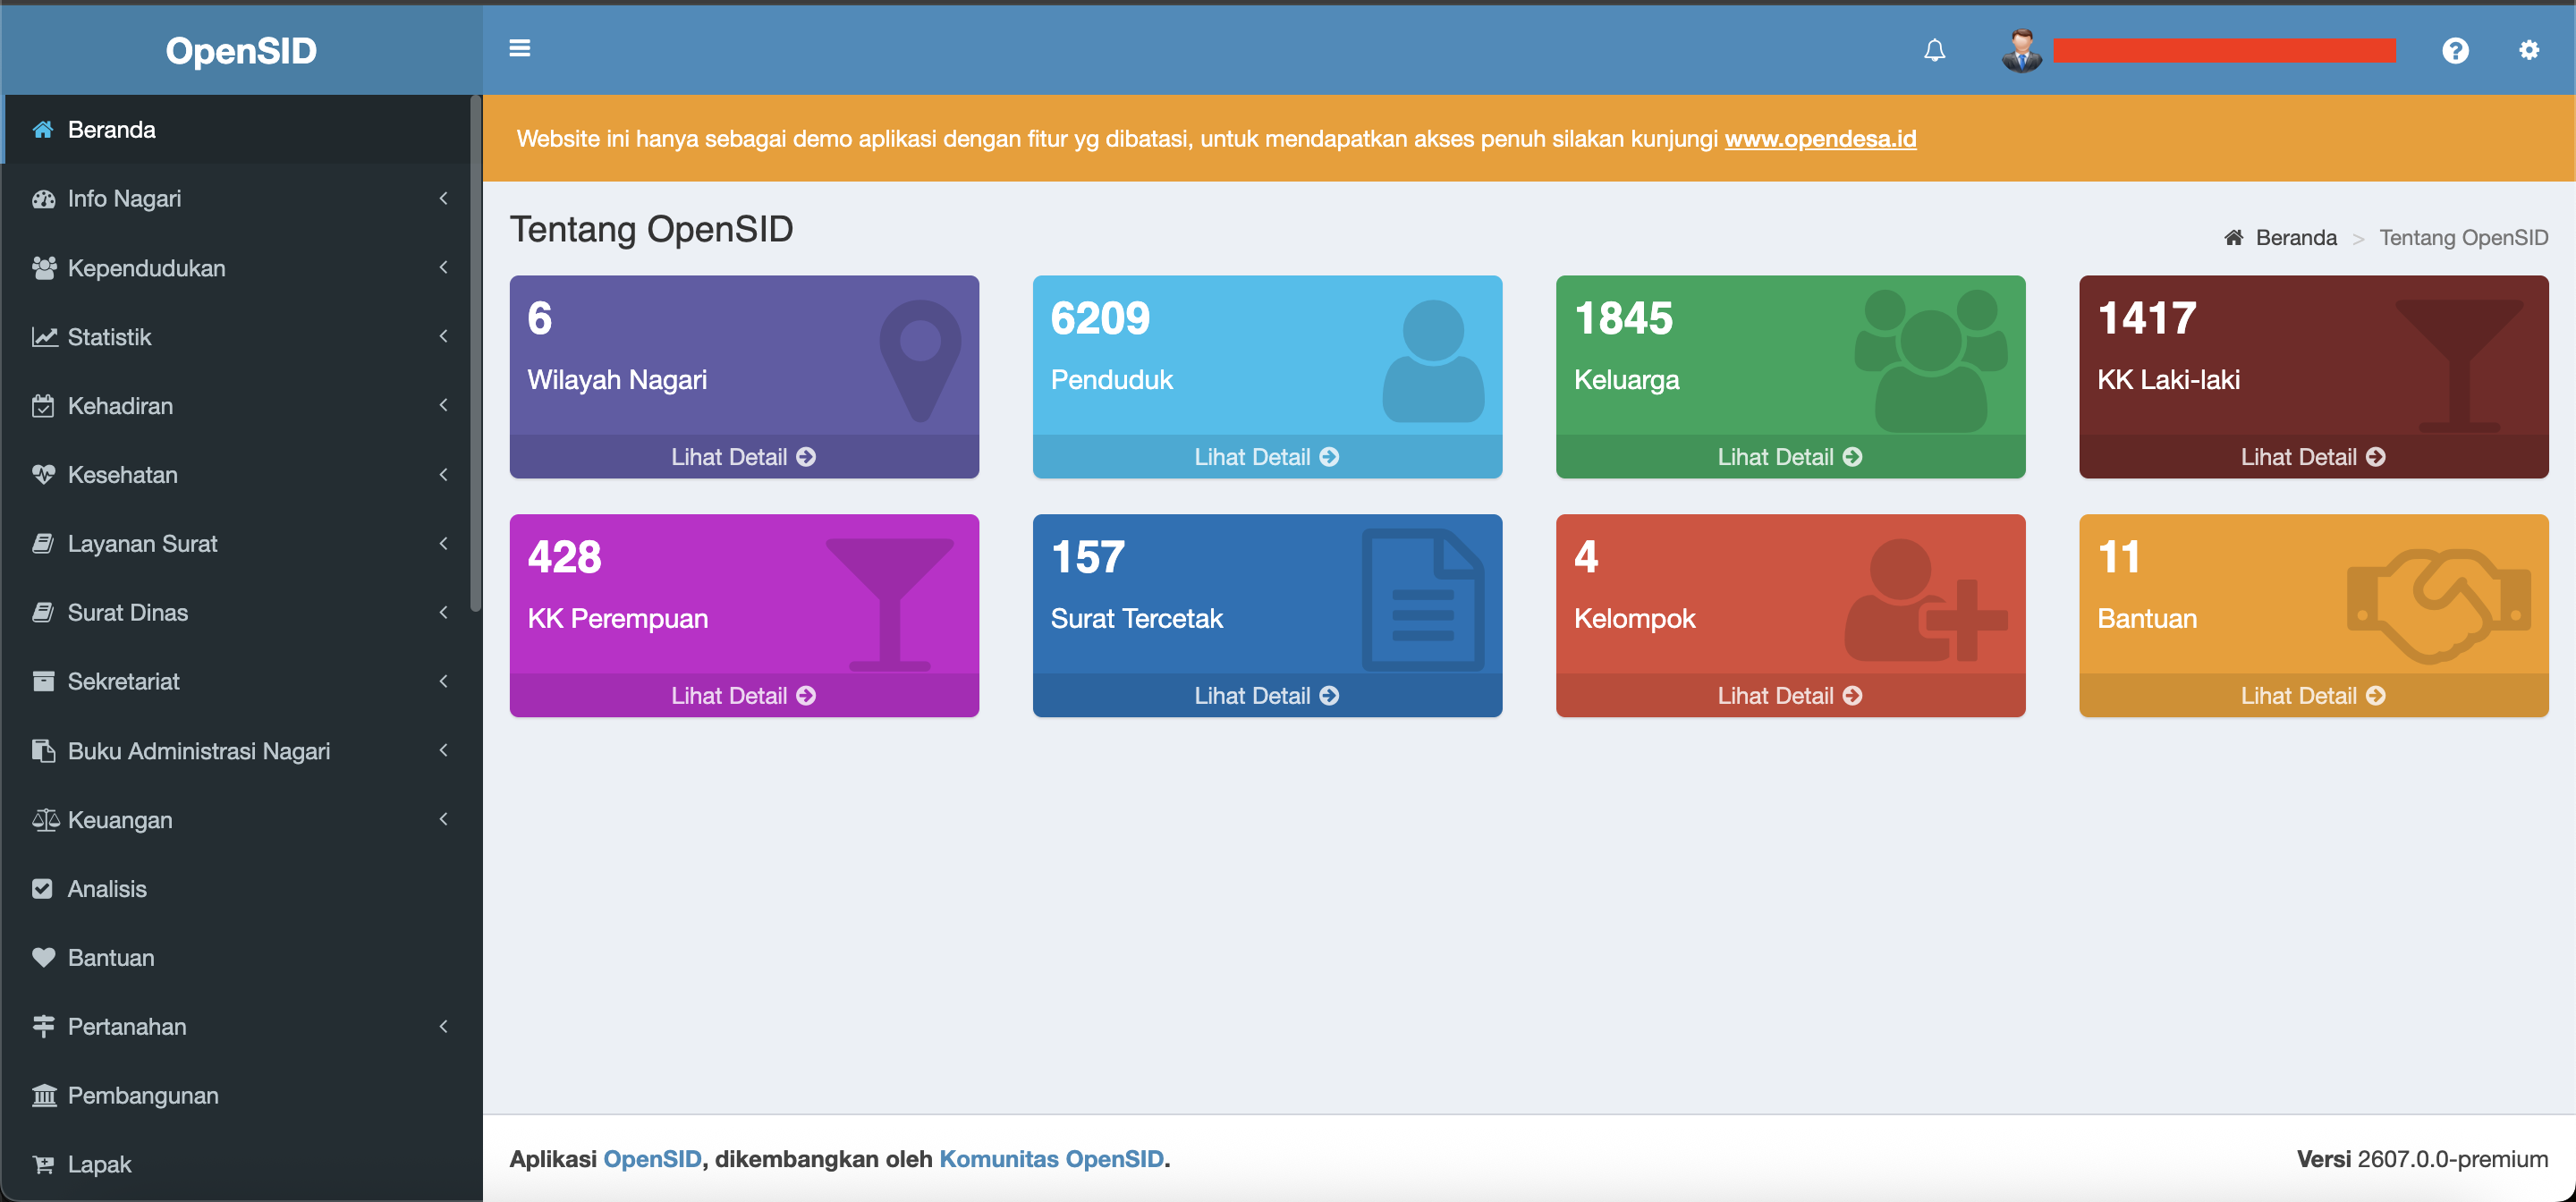Click the sidebar vertical scrollbar
2576x1202 pixels.
tap(476, 352)
